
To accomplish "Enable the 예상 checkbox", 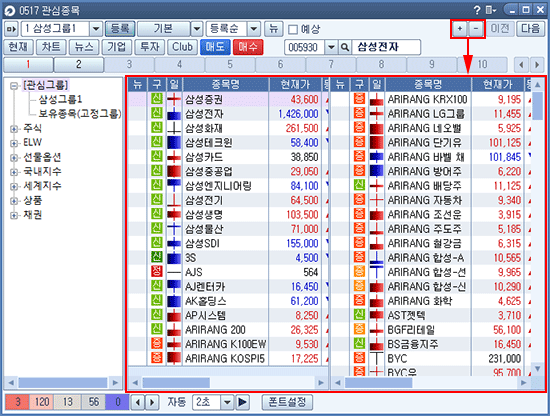I will point(293,30).
